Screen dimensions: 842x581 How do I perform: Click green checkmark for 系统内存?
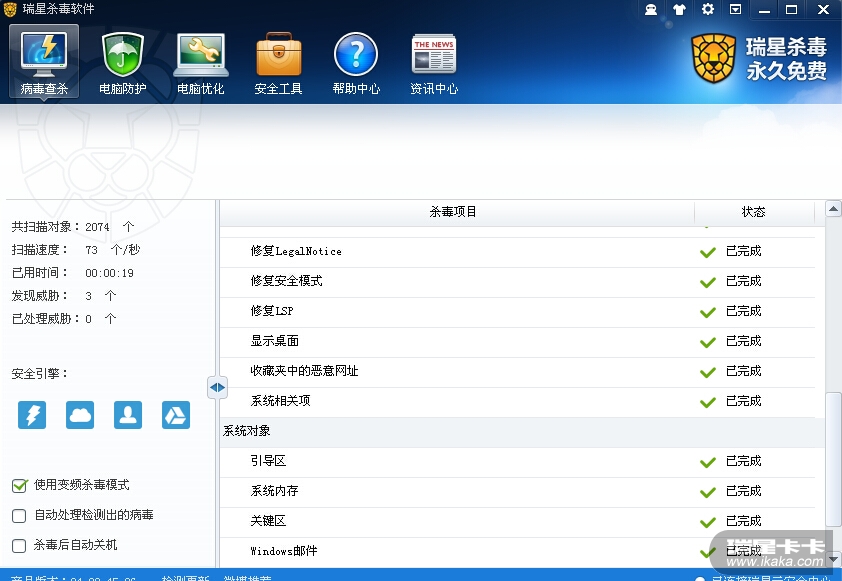click(x=708, y=492)
